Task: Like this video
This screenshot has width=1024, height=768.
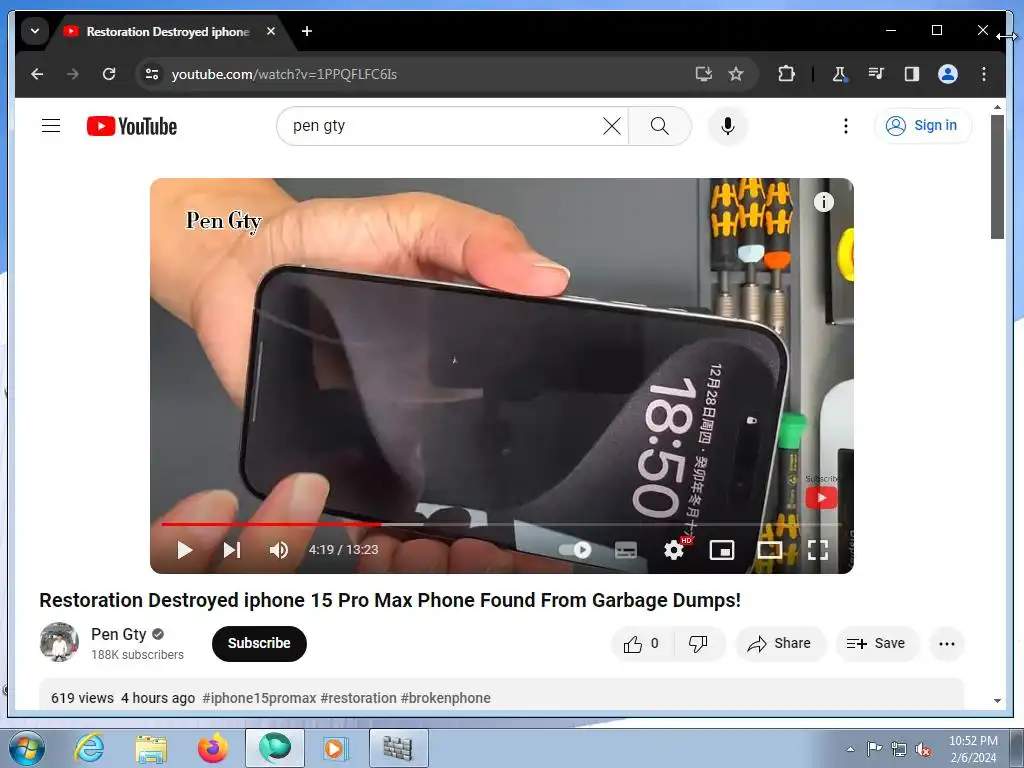Action: click(642, 644)
